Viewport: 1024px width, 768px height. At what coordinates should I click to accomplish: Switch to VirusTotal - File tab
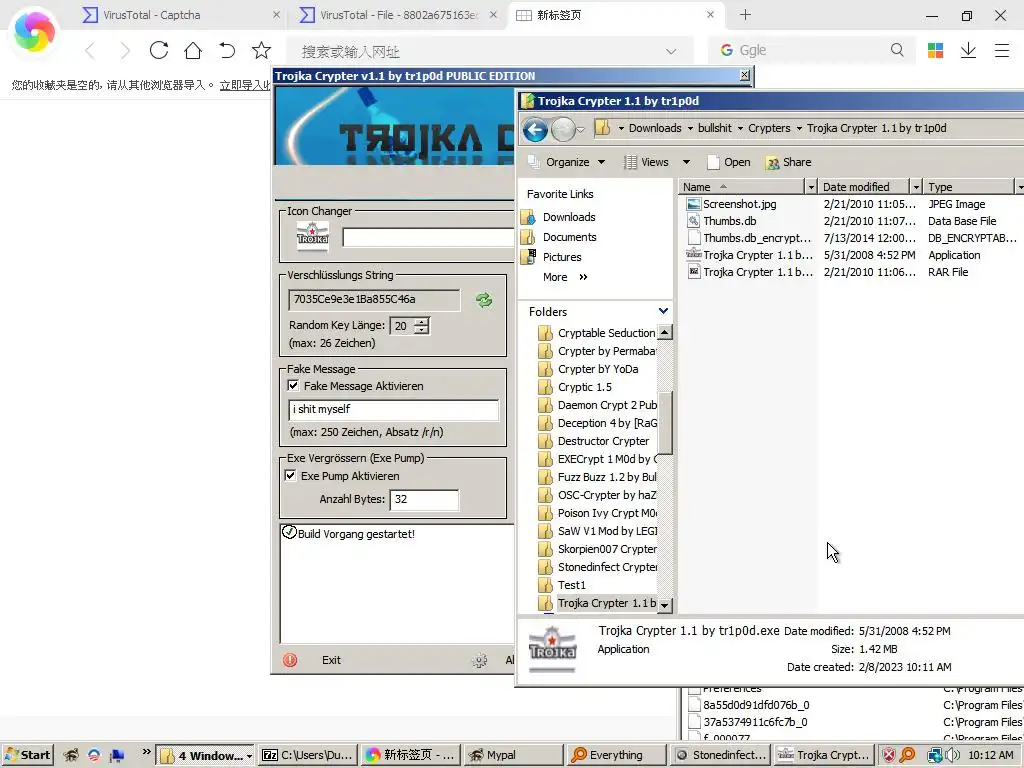[x=398, y=15]
